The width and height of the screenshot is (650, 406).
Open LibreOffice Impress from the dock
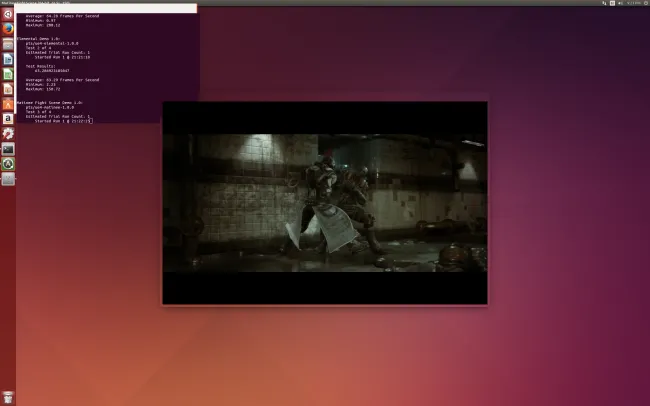click(x=8, y=89)
